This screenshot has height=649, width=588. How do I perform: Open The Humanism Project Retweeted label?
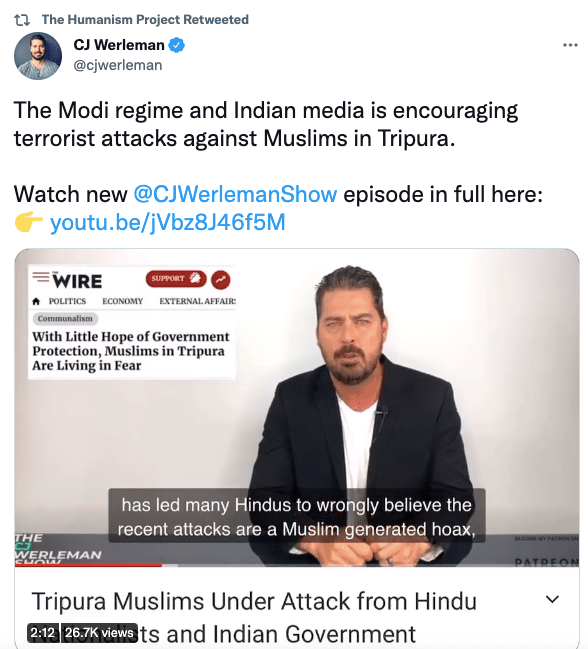pyautogui.click(x=145, y=19)
